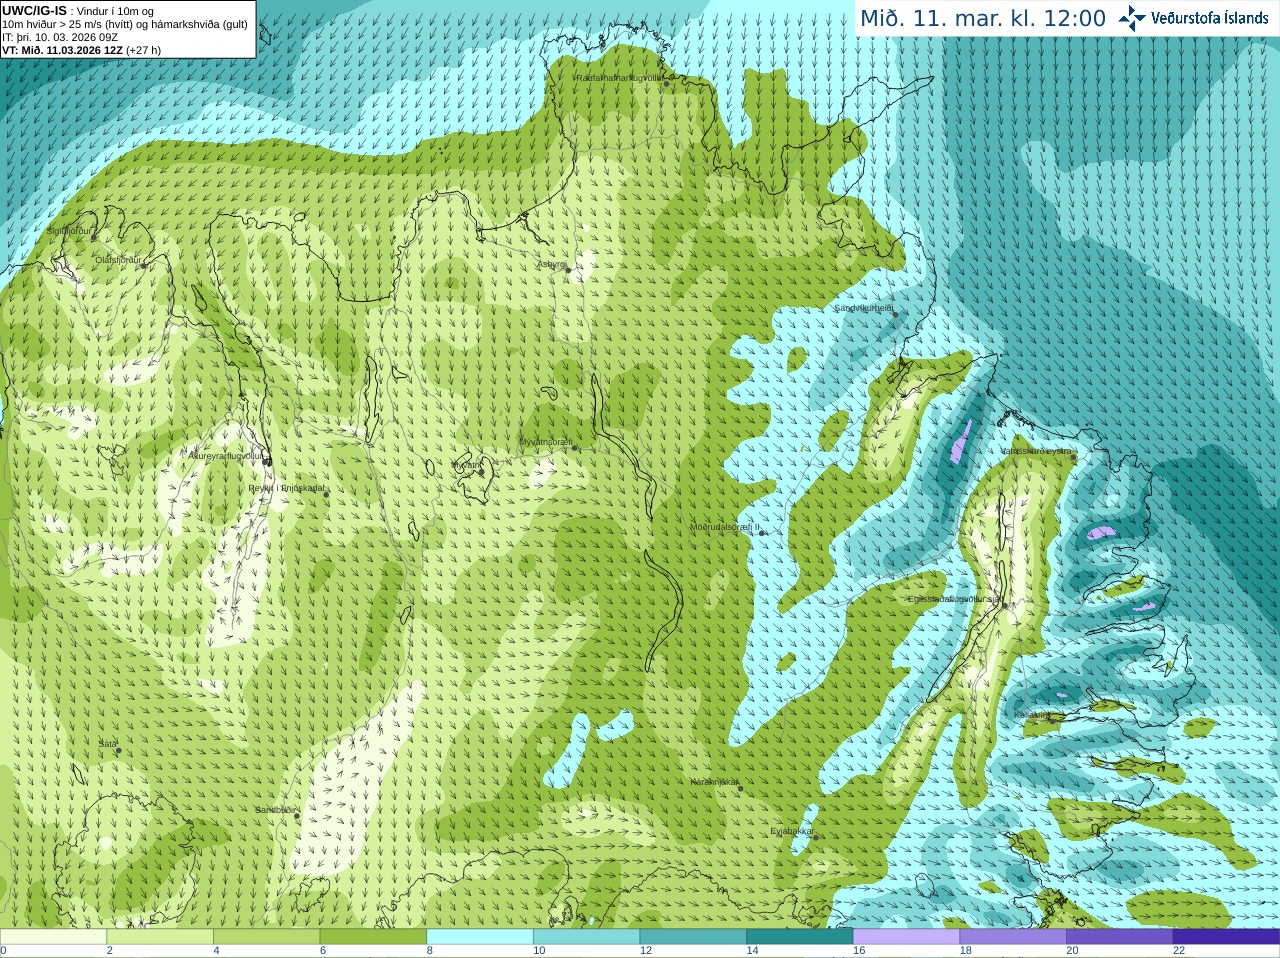The image size is (1280, 958).
Task: Select the Eyjabakkar station label
Action: tap(792, 831)
